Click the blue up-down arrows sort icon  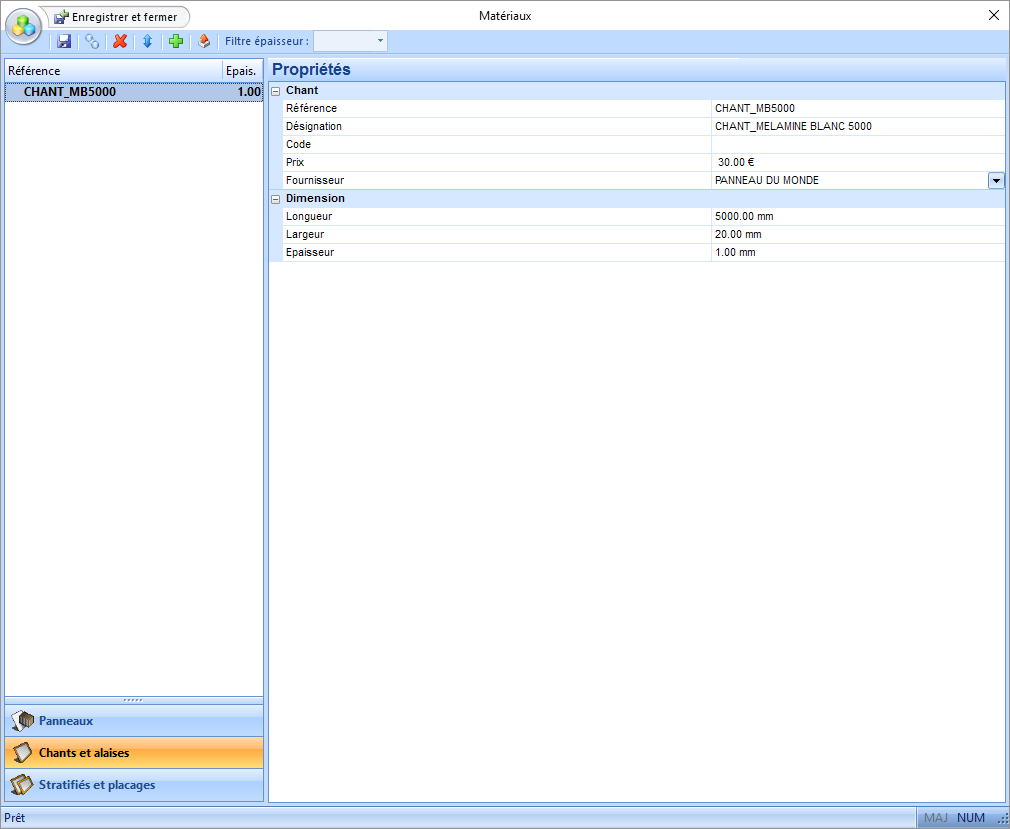147,41
